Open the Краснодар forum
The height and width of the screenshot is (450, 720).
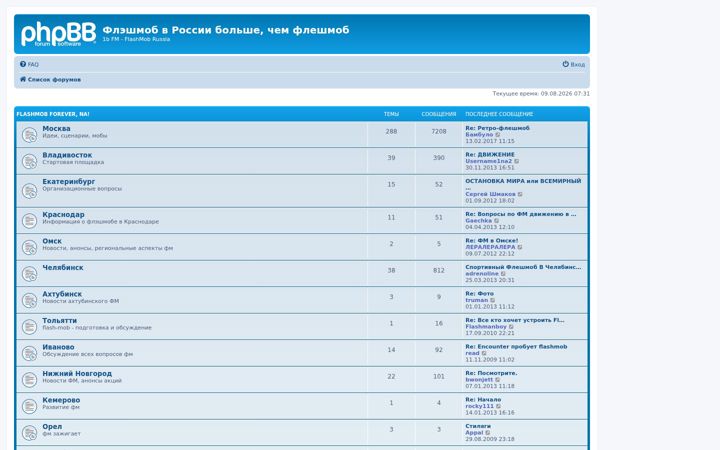pos(63,214)
